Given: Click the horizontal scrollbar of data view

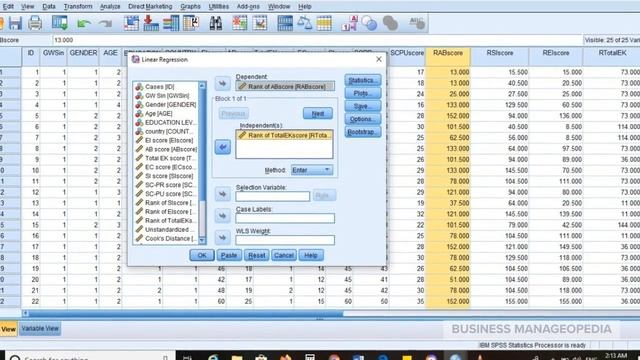Looking at the screenshot, I should tap(186, 313).
